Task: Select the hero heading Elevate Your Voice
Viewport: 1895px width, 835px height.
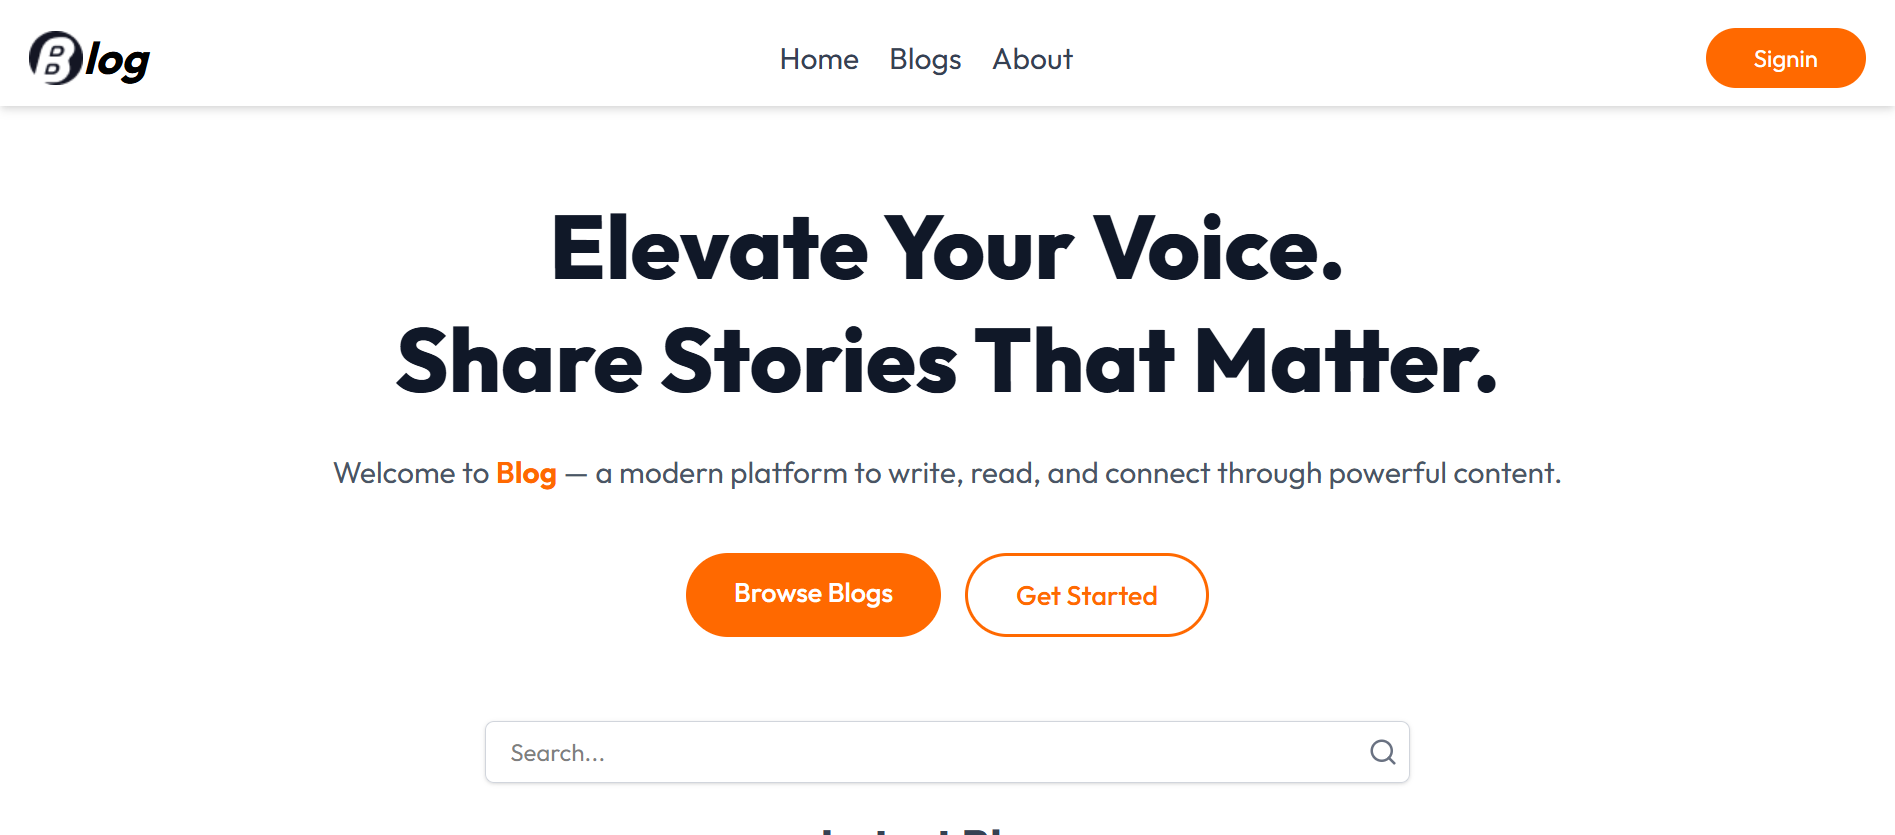Action: (x=946, y=247)
